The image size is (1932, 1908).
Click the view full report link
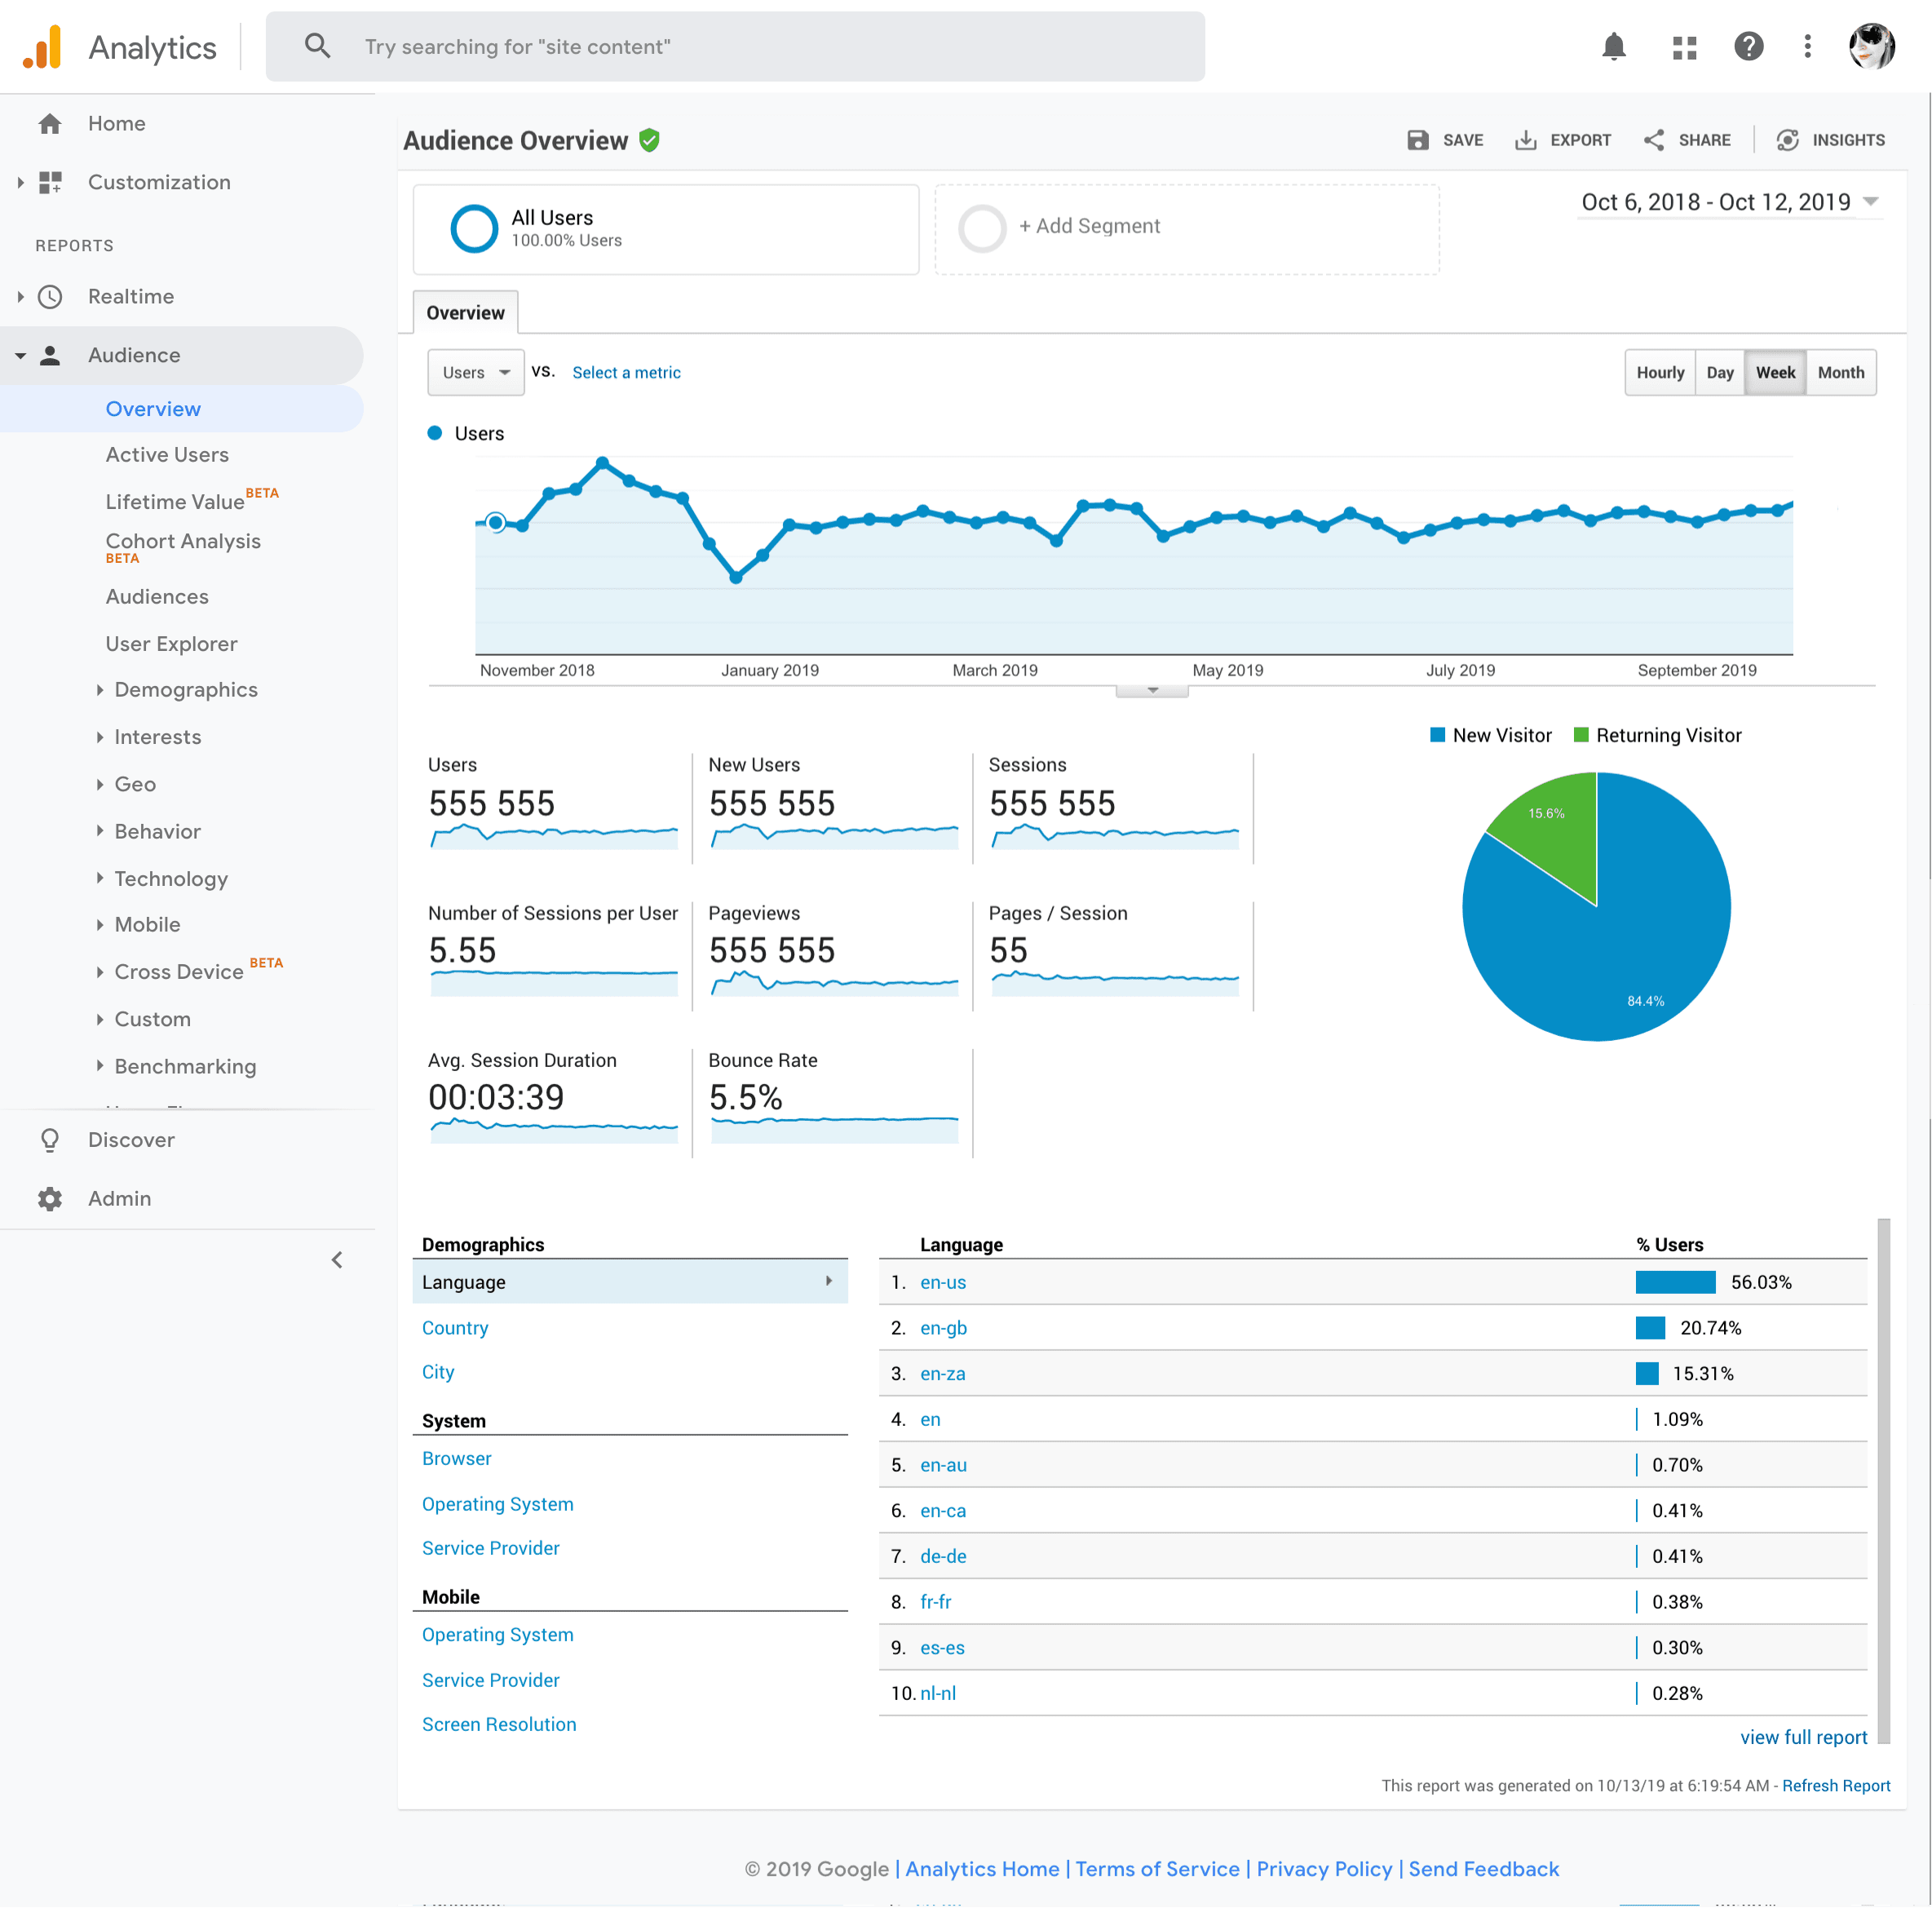click(x=1802, y=1735)
